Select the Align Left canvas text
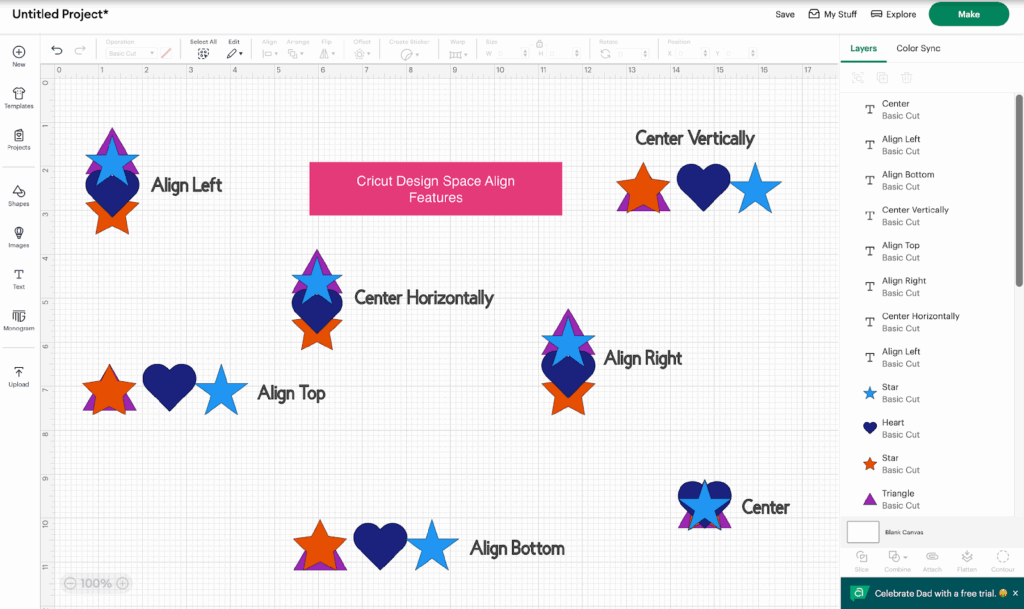The width and height of the screenshot is (1024, 609). click(x=187, y=185)
